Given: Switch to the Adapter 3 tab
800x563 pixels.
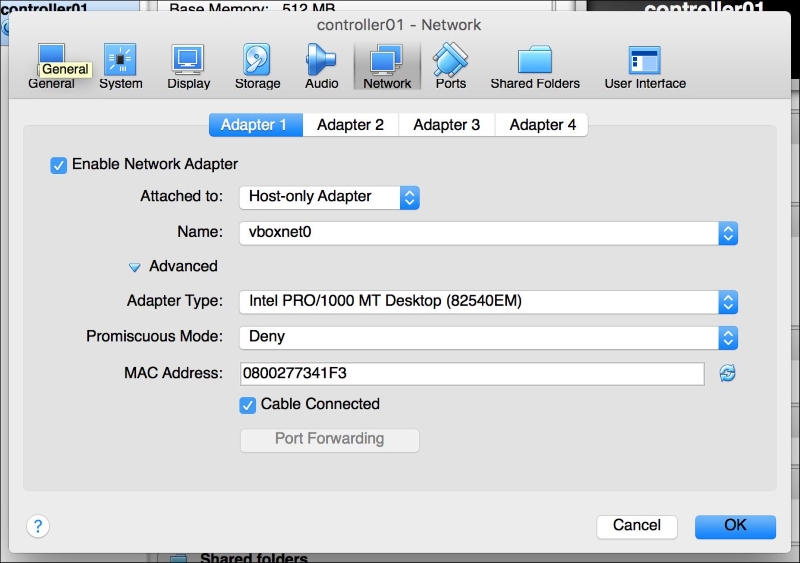Looking at the screenshot, I should (x=447, y=125).
